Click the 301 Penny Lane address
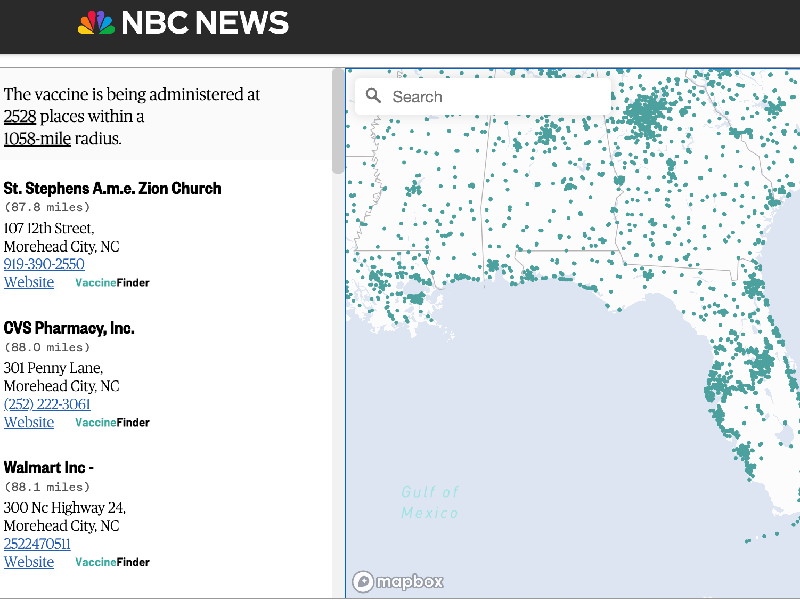 pos(53,368)
